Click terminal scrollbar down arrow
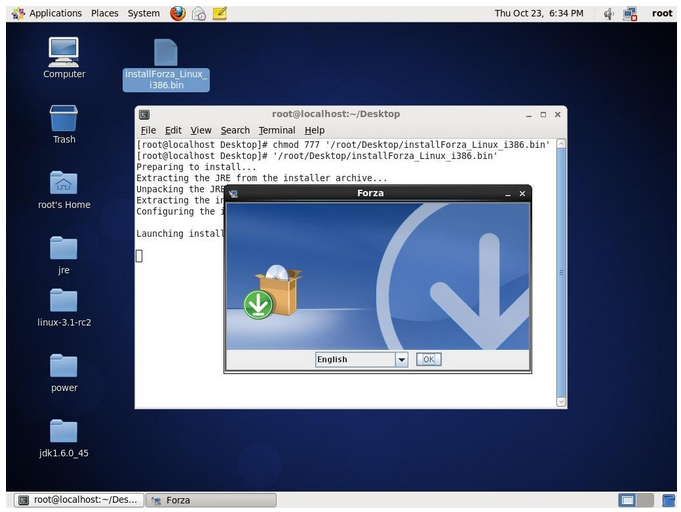 pos(561,402)
